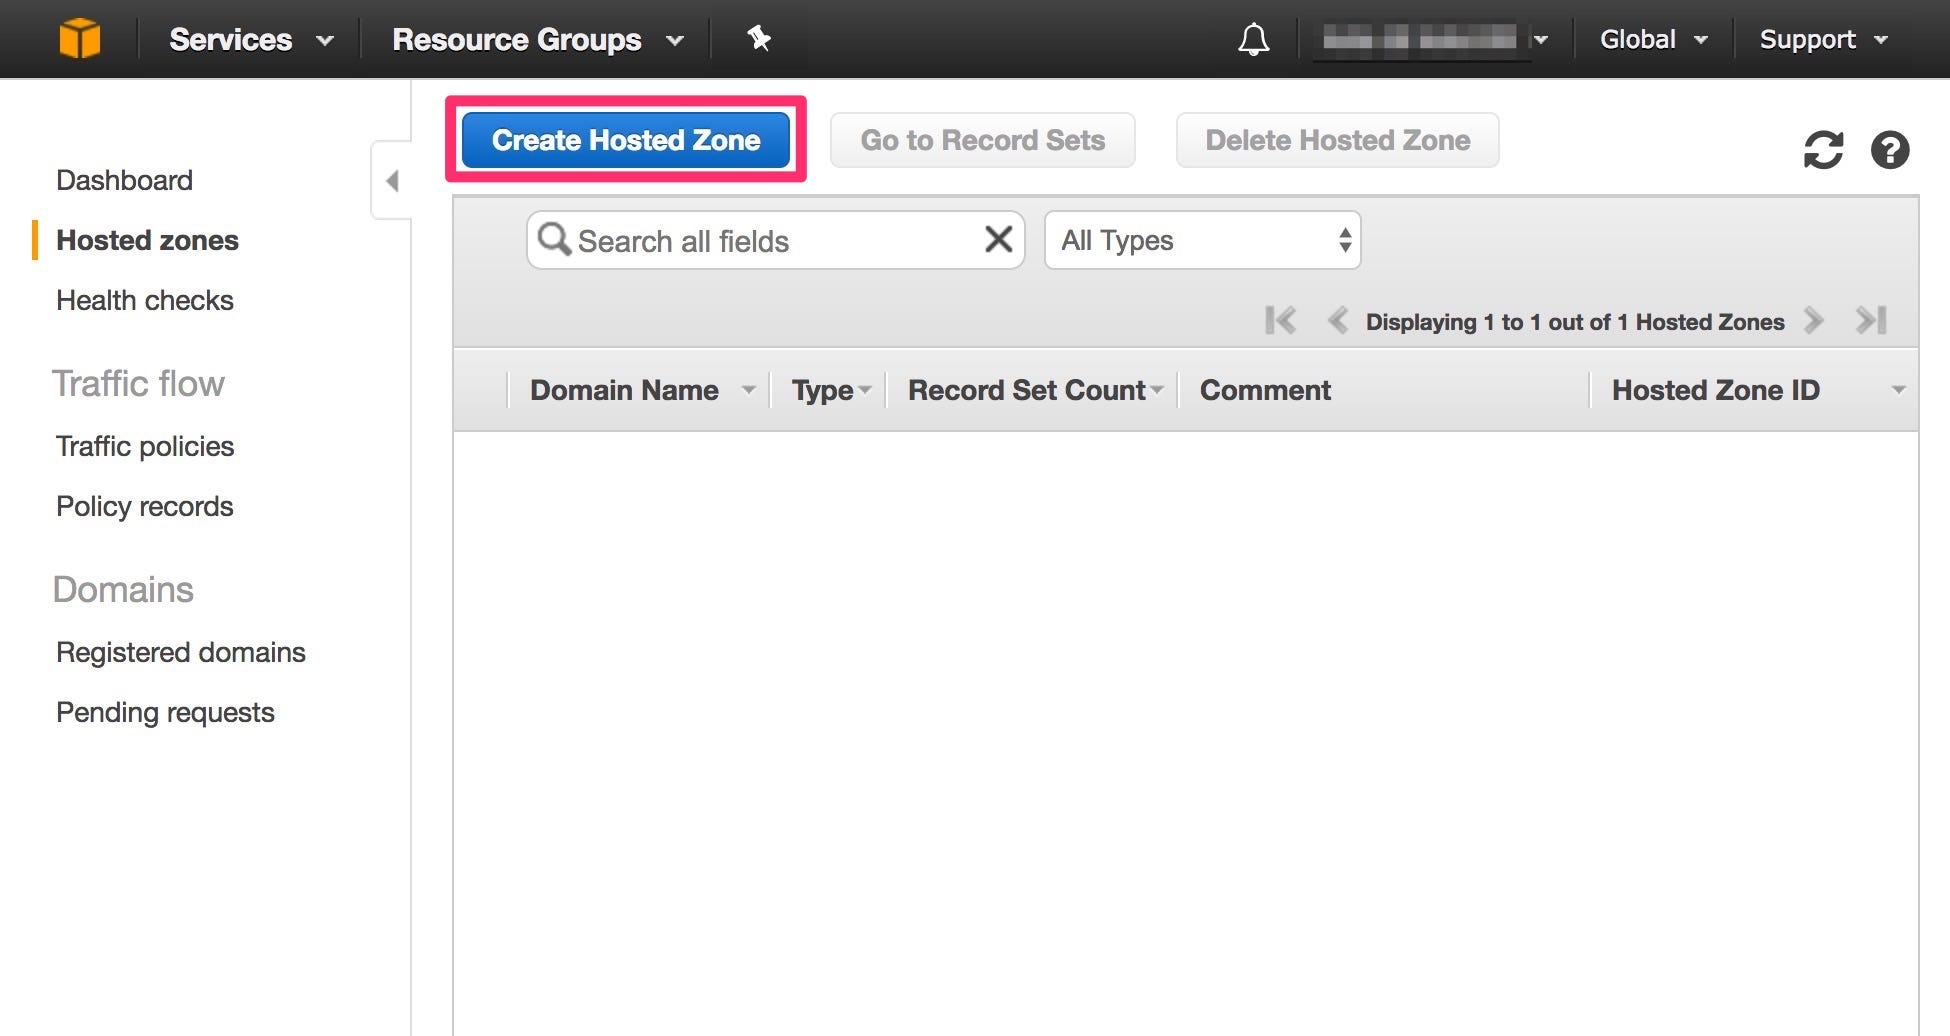Open Policy records page

[x=145, y=506]
